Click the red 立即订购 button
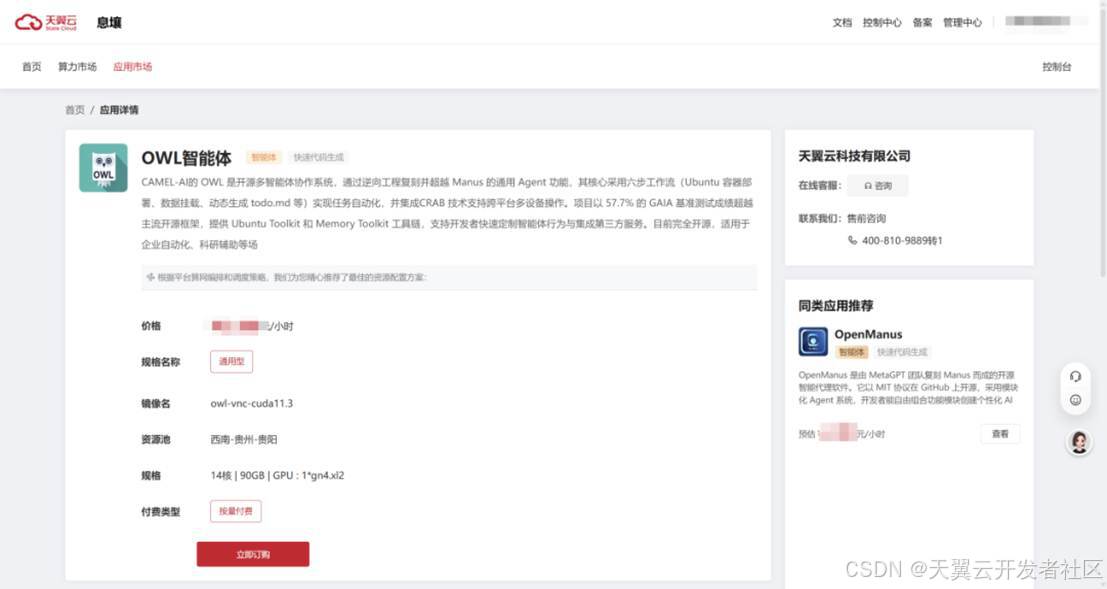1107x589 pixels. pyautogui.click(x=252, y=554)
